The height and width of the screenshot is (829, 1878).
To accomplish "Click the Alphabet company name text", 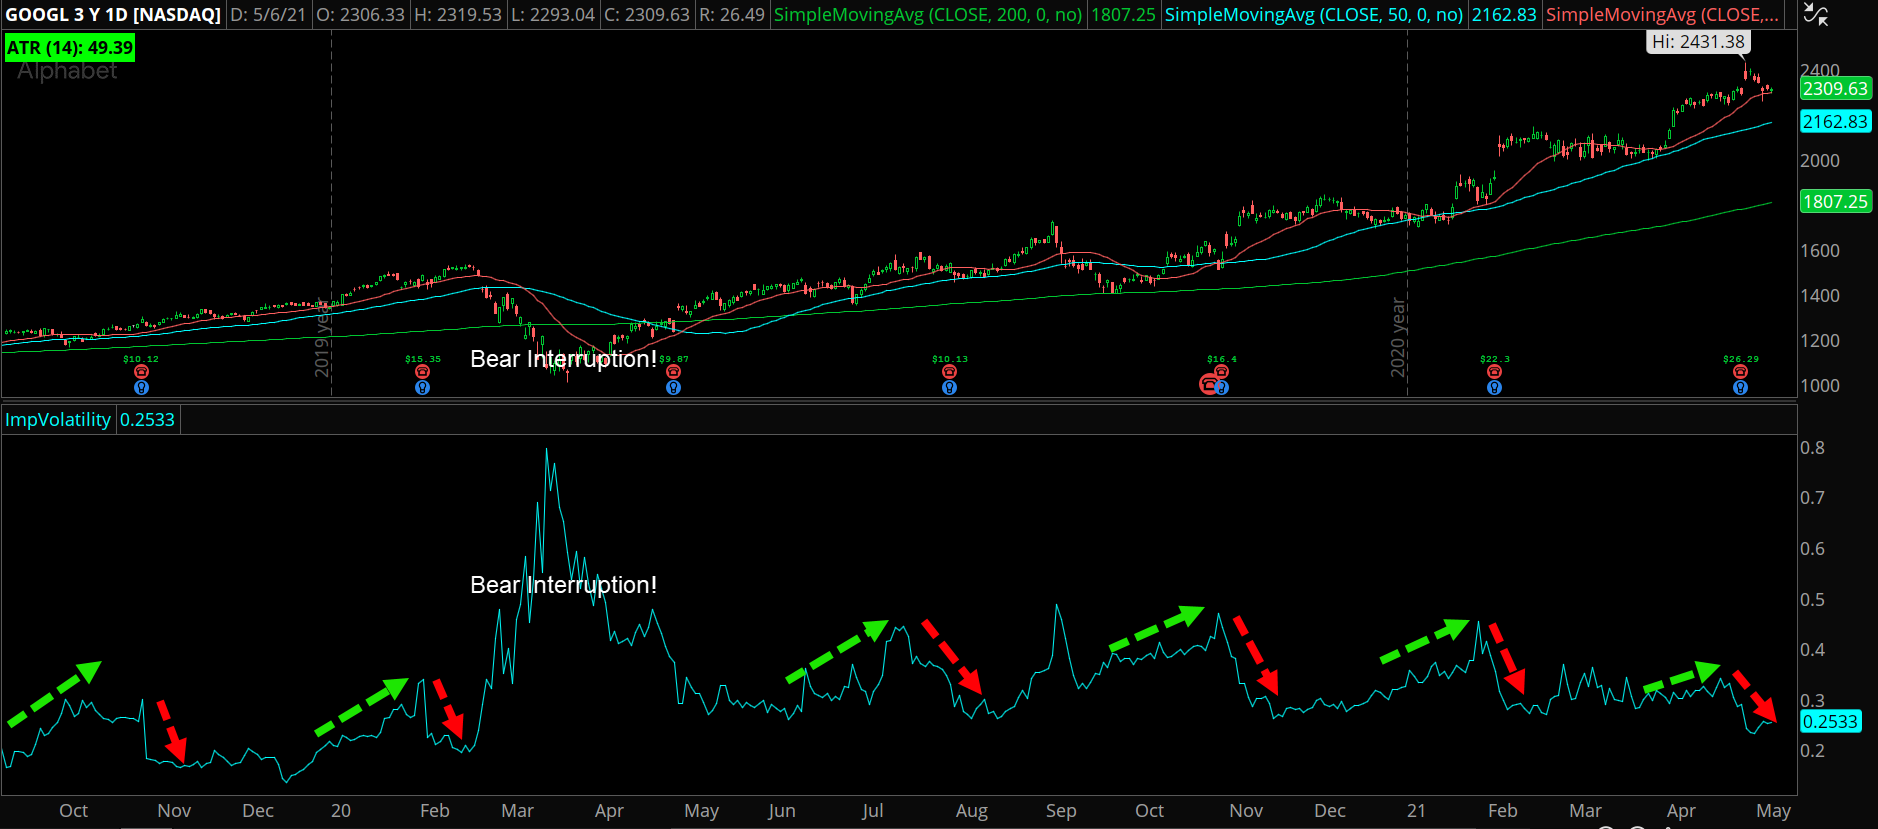I will tap(67, 71).
